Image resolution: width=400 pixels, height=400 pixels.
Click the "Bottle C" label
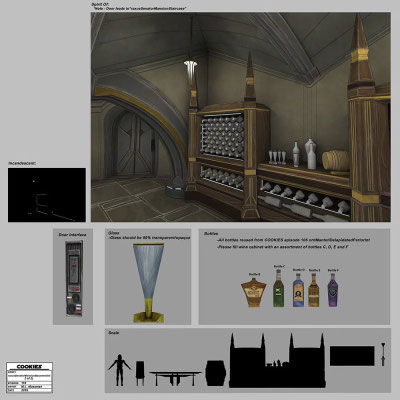click(x=279, y=266)
